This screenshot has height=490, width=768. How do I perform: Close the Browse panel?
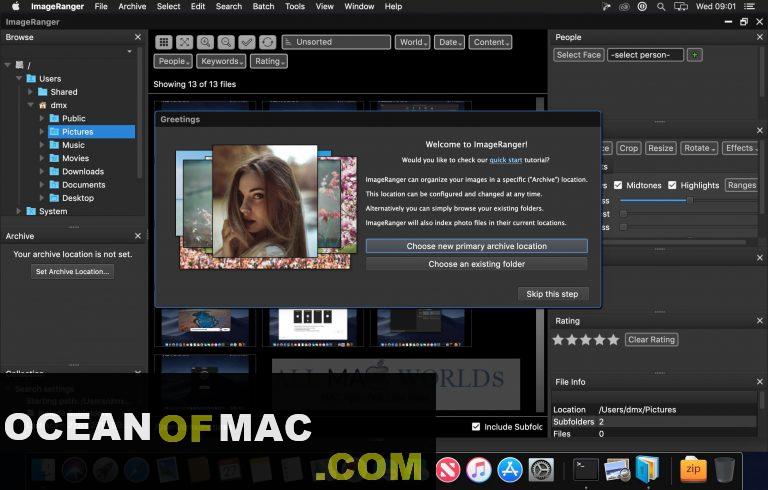[x=138, y=37]
